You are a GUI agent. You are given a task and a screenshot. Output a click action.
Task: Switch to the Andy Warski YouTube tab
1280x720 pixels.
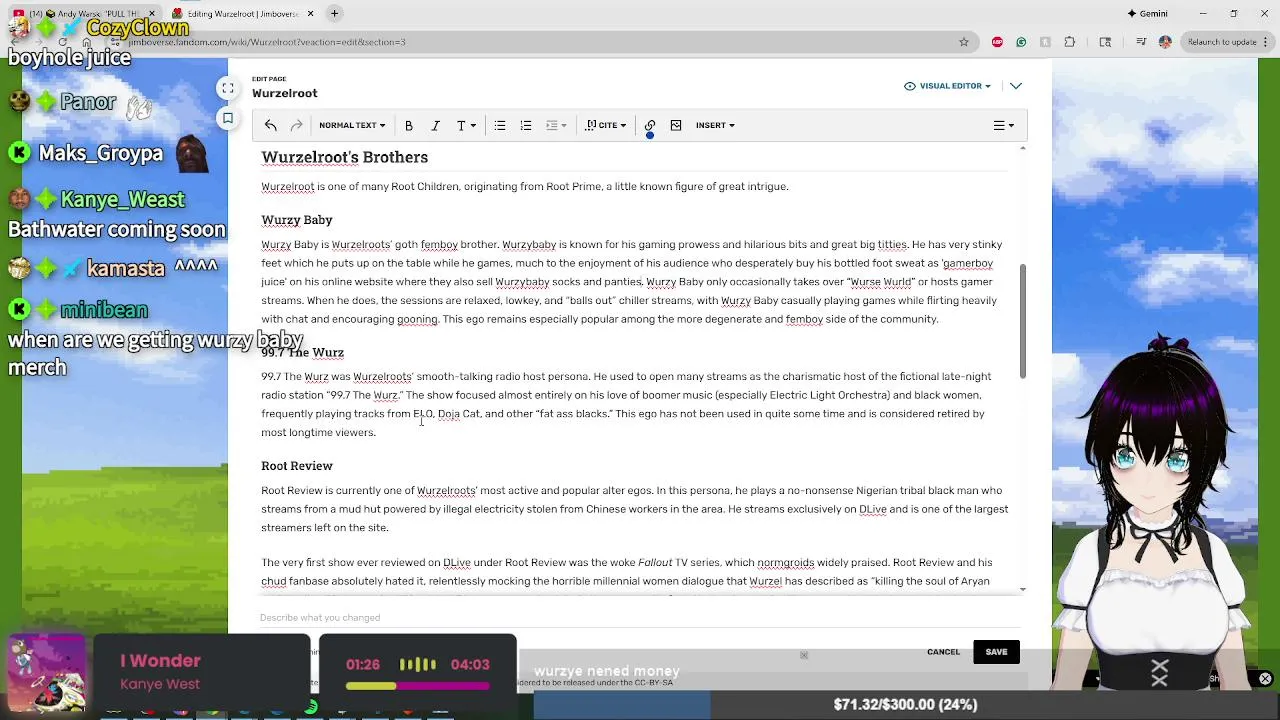(x=82, y=14)
